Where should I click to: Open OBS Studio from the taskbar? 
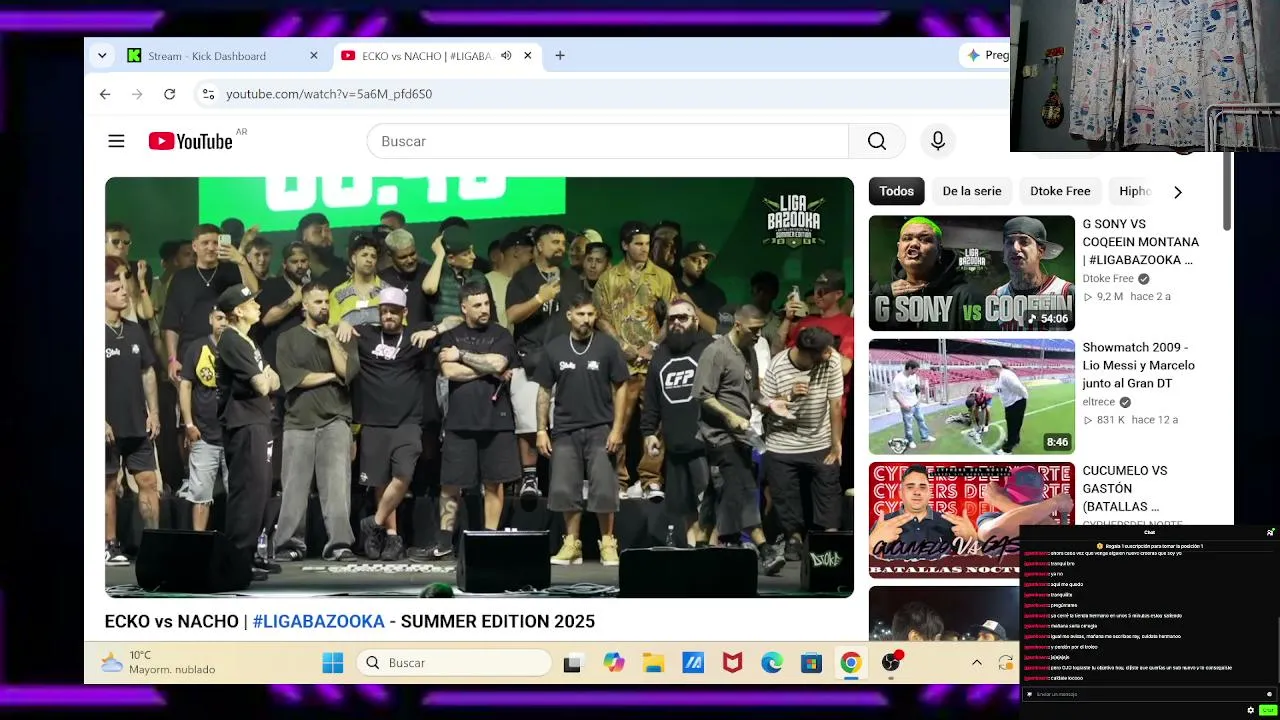tap(891, 662)
